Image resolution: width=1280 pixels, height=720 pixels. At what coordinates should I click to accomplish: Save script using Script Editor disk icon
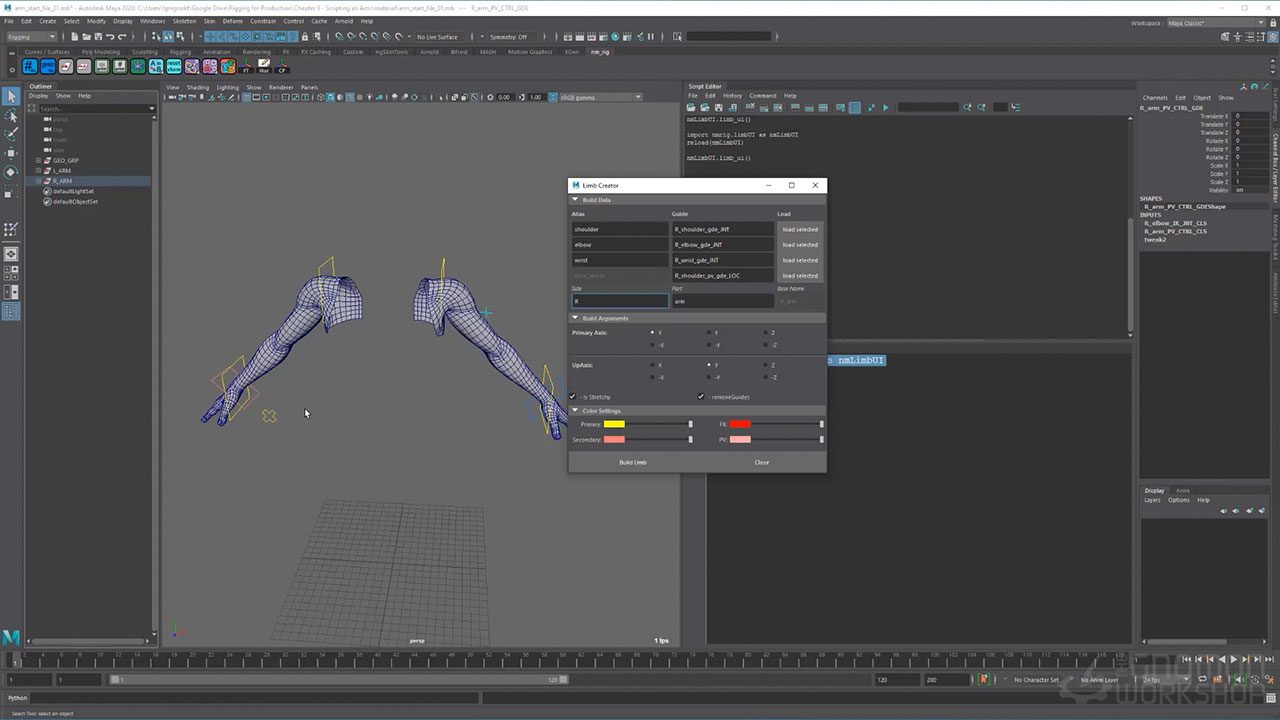(x=719, y=107)
